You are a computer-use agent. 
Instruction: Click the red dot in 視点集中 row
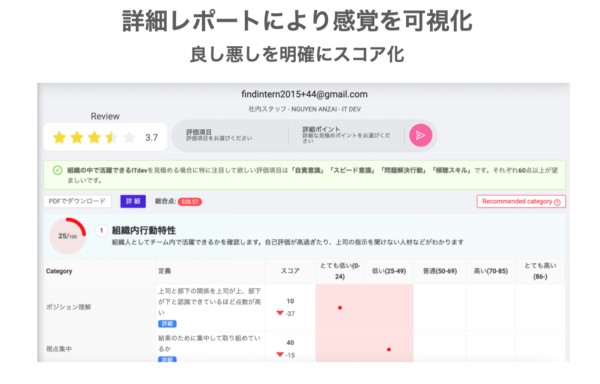click(389, 349)
